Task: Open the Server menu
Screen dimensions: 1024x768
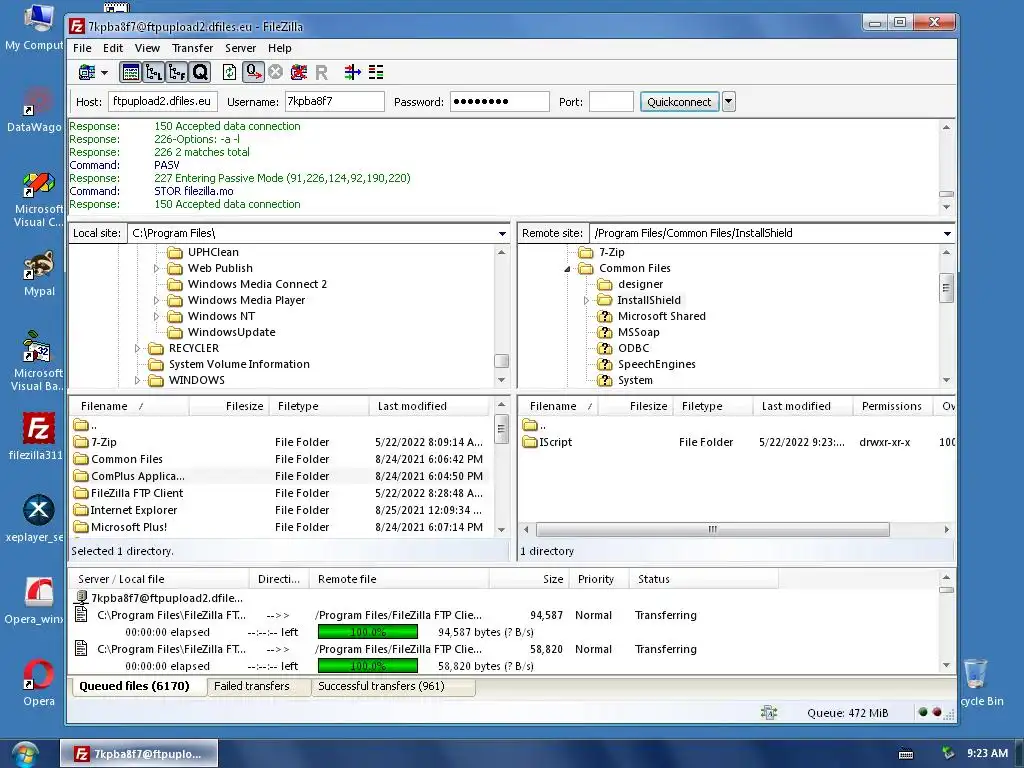Action: pyautogui.click(x=240, y=48)
